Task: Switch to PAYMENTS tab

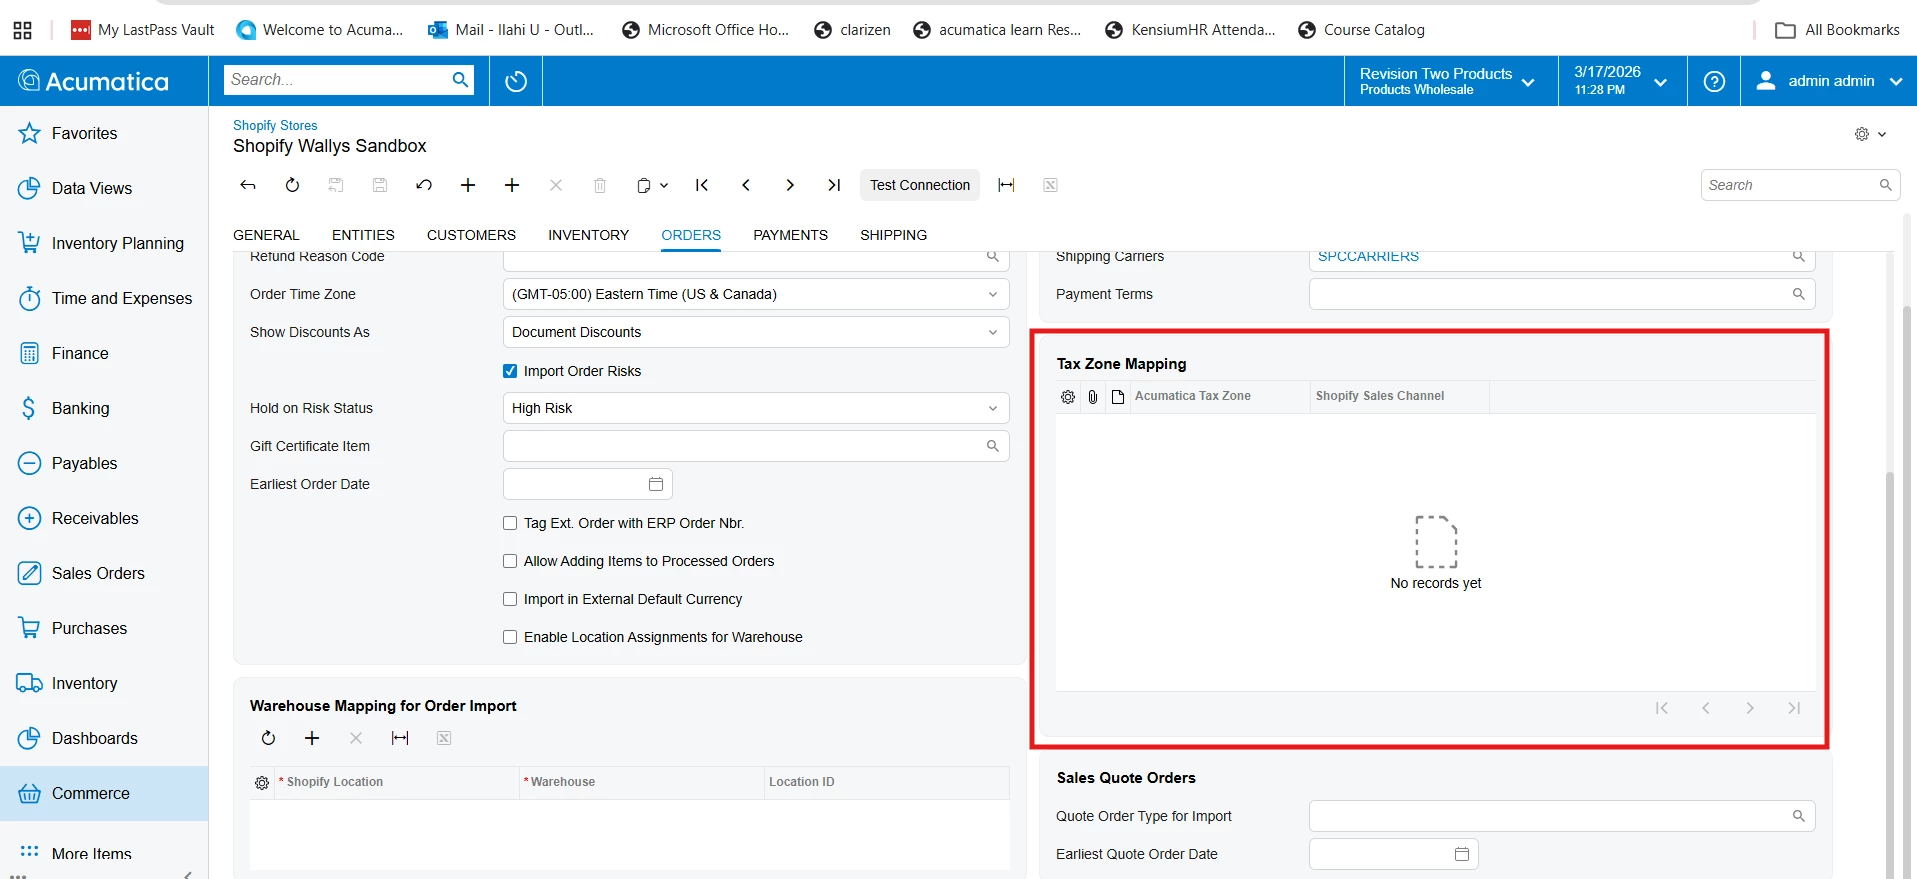Action: point(790,235)
